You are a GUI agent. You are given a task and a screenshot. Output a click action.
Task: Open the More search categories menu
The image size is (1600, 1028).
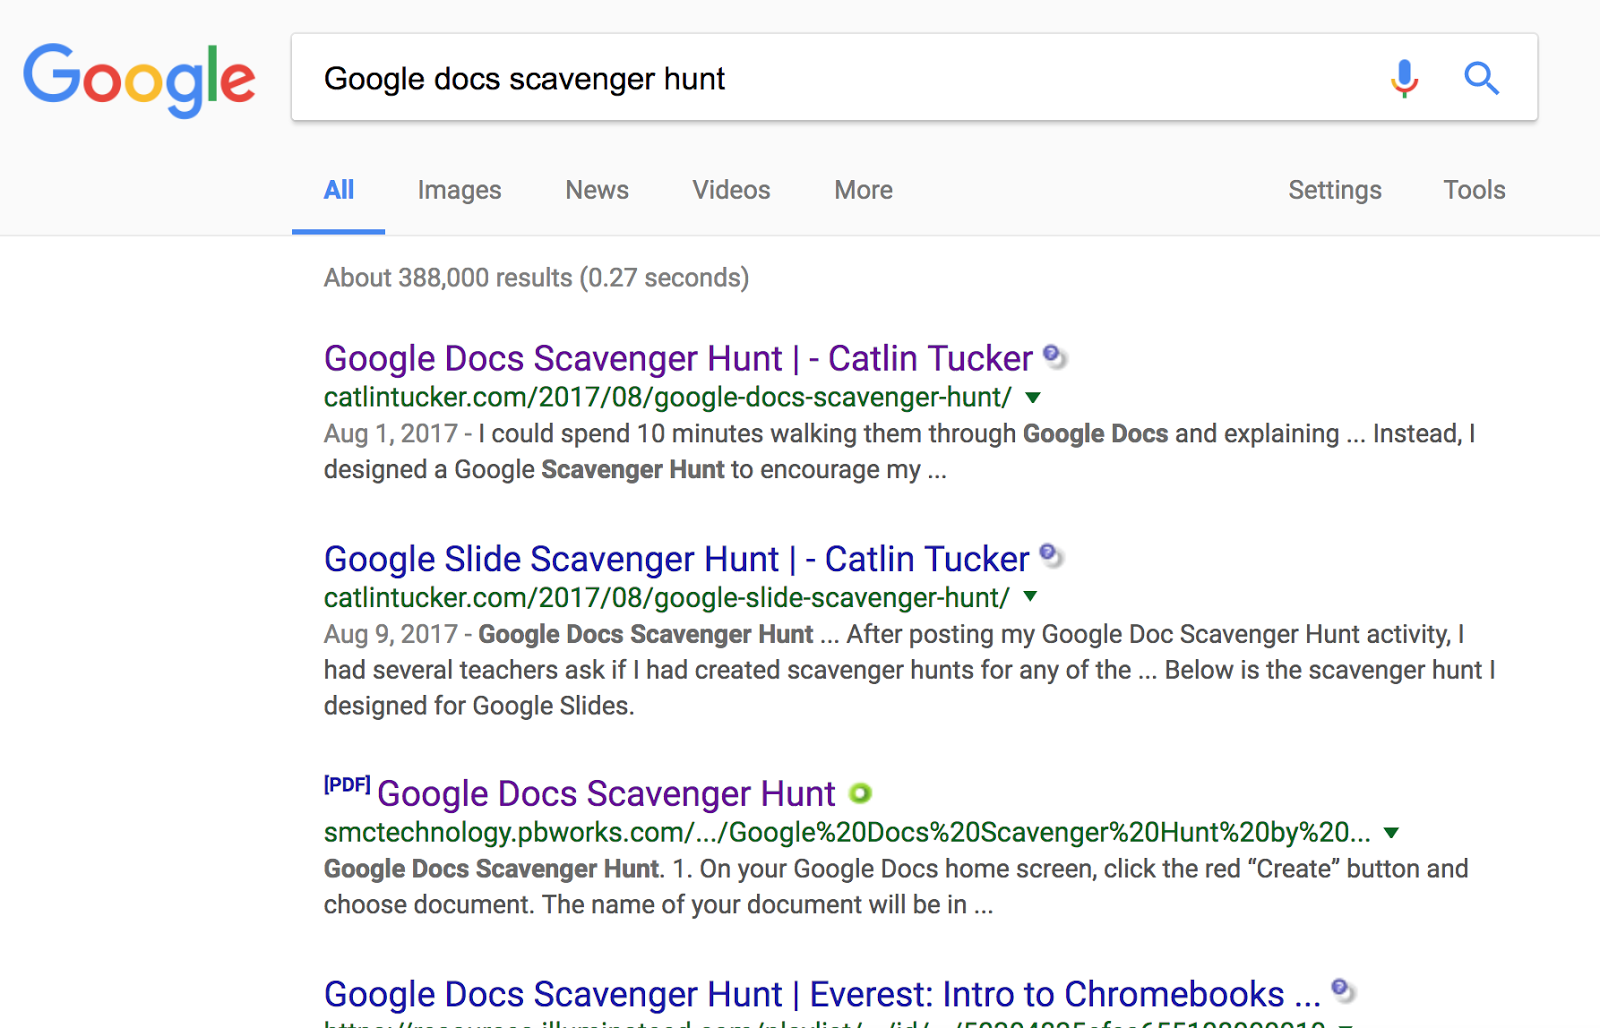click(863, 190)
